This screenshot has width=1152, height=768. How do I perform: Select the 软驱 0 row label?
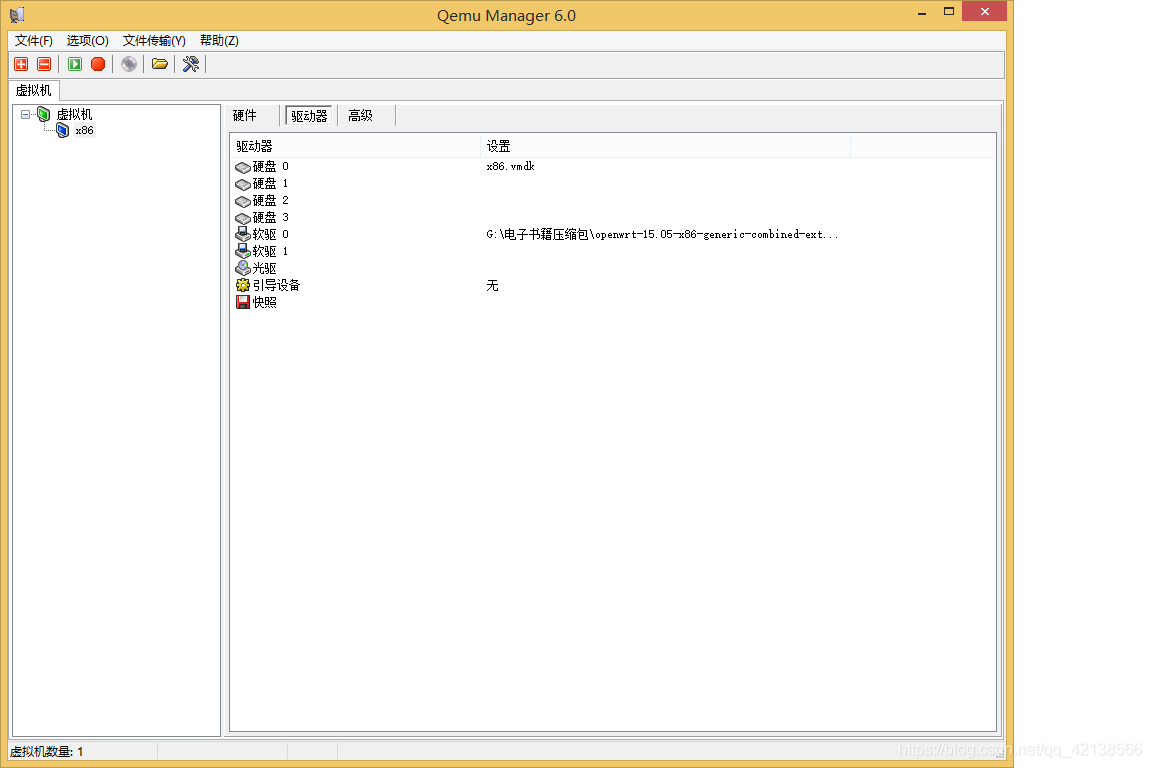coord(270,234)
